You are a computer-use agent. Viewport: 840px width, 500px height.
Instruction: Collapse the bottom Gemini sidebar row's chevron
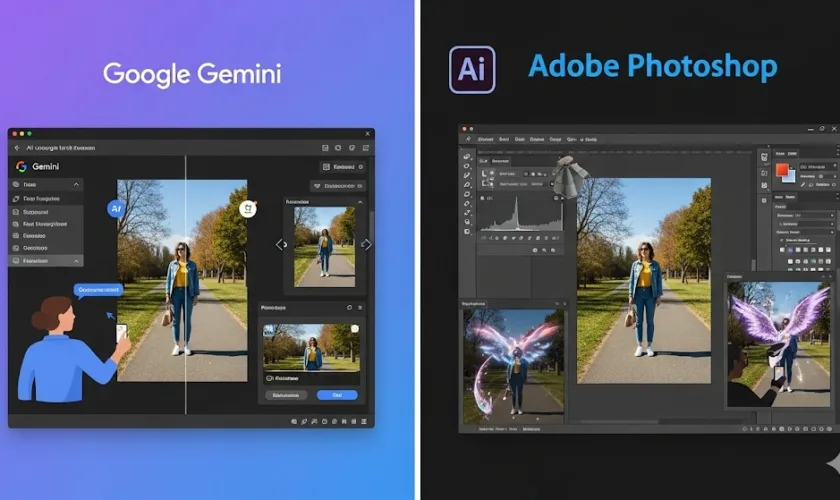coord(76,261)
